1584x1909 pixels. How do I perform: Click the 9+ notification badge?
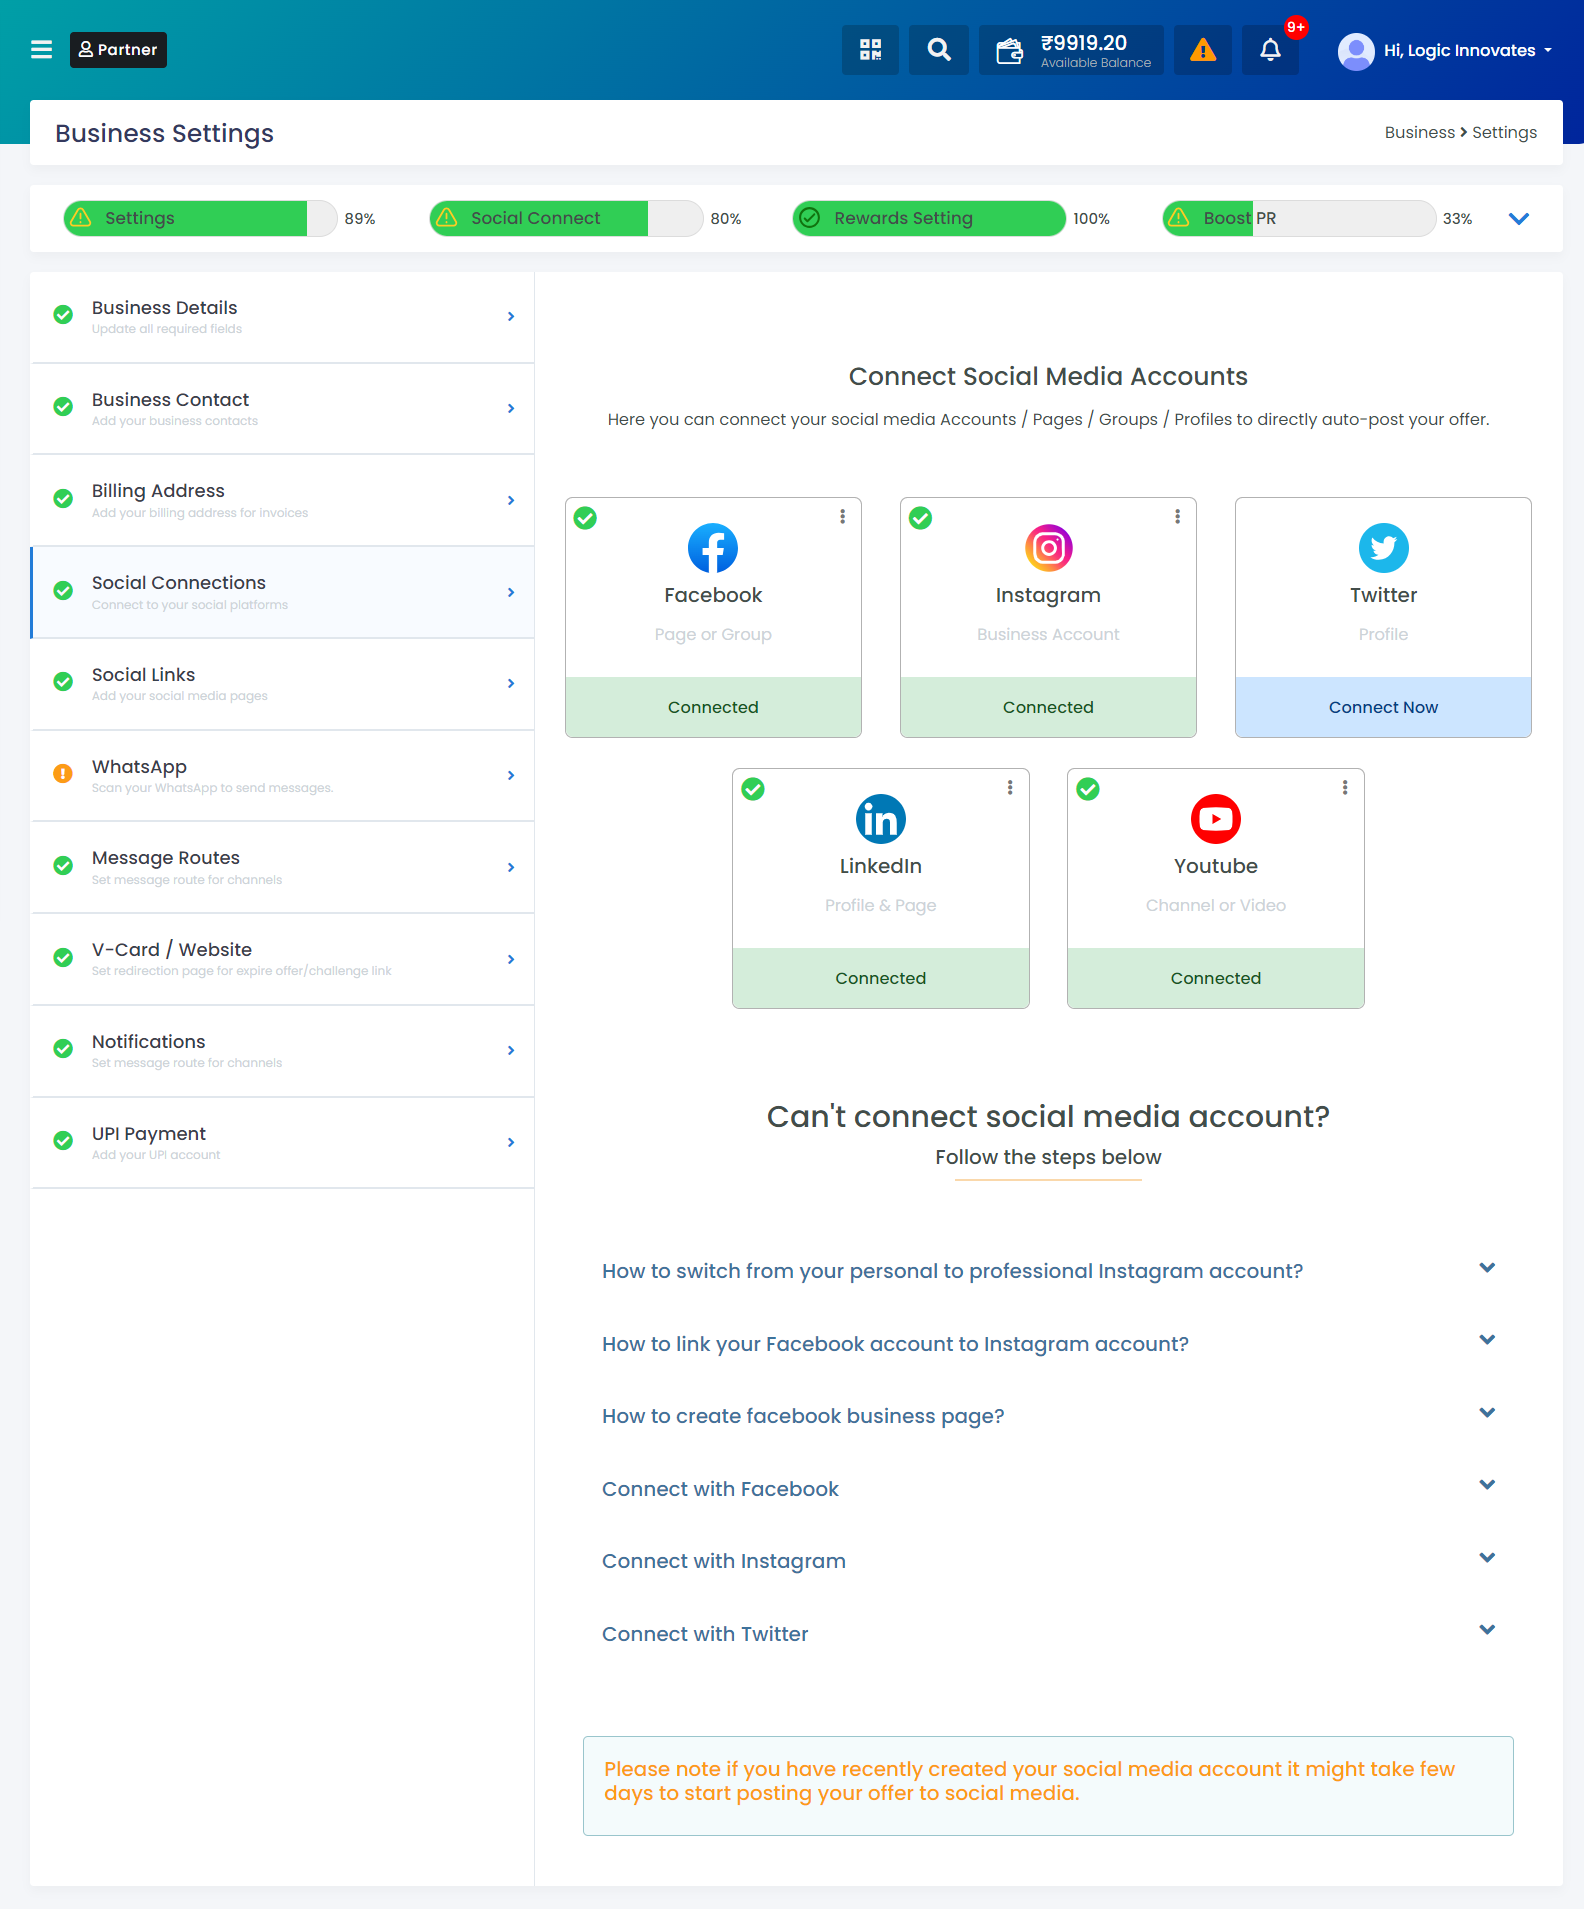pos(1296,27)
